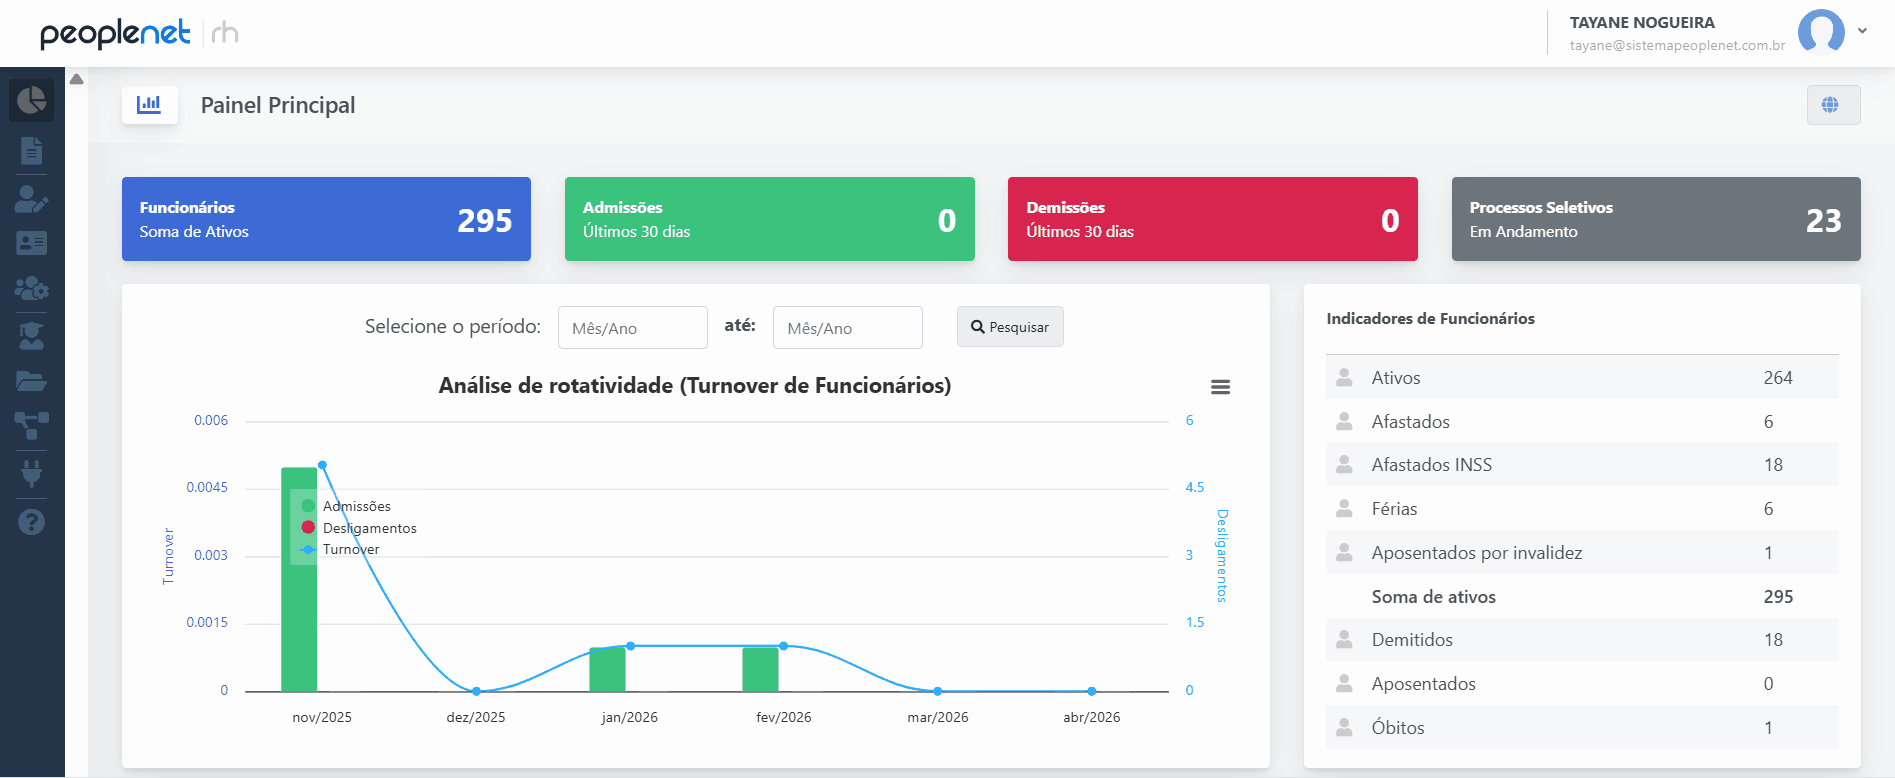This screenshot has width=1895, height=778.
Task: Open the help question mark icon
Action: (x=32, y=522)
